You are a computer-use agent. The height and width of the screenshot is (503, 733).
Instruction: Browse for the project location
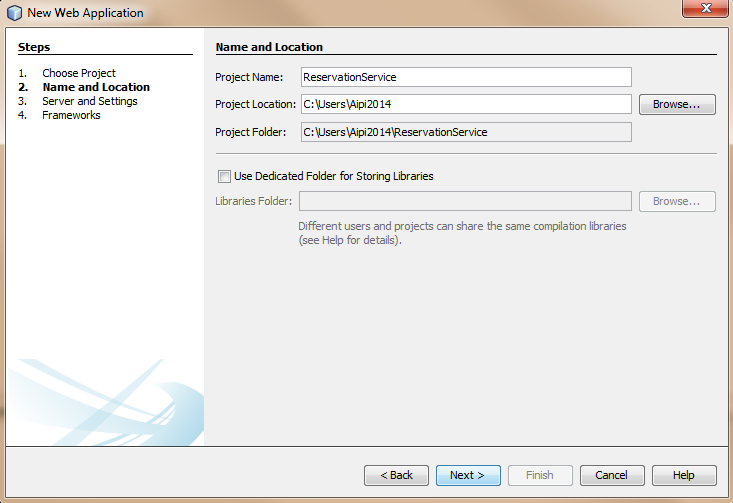(x=677, y=104)
